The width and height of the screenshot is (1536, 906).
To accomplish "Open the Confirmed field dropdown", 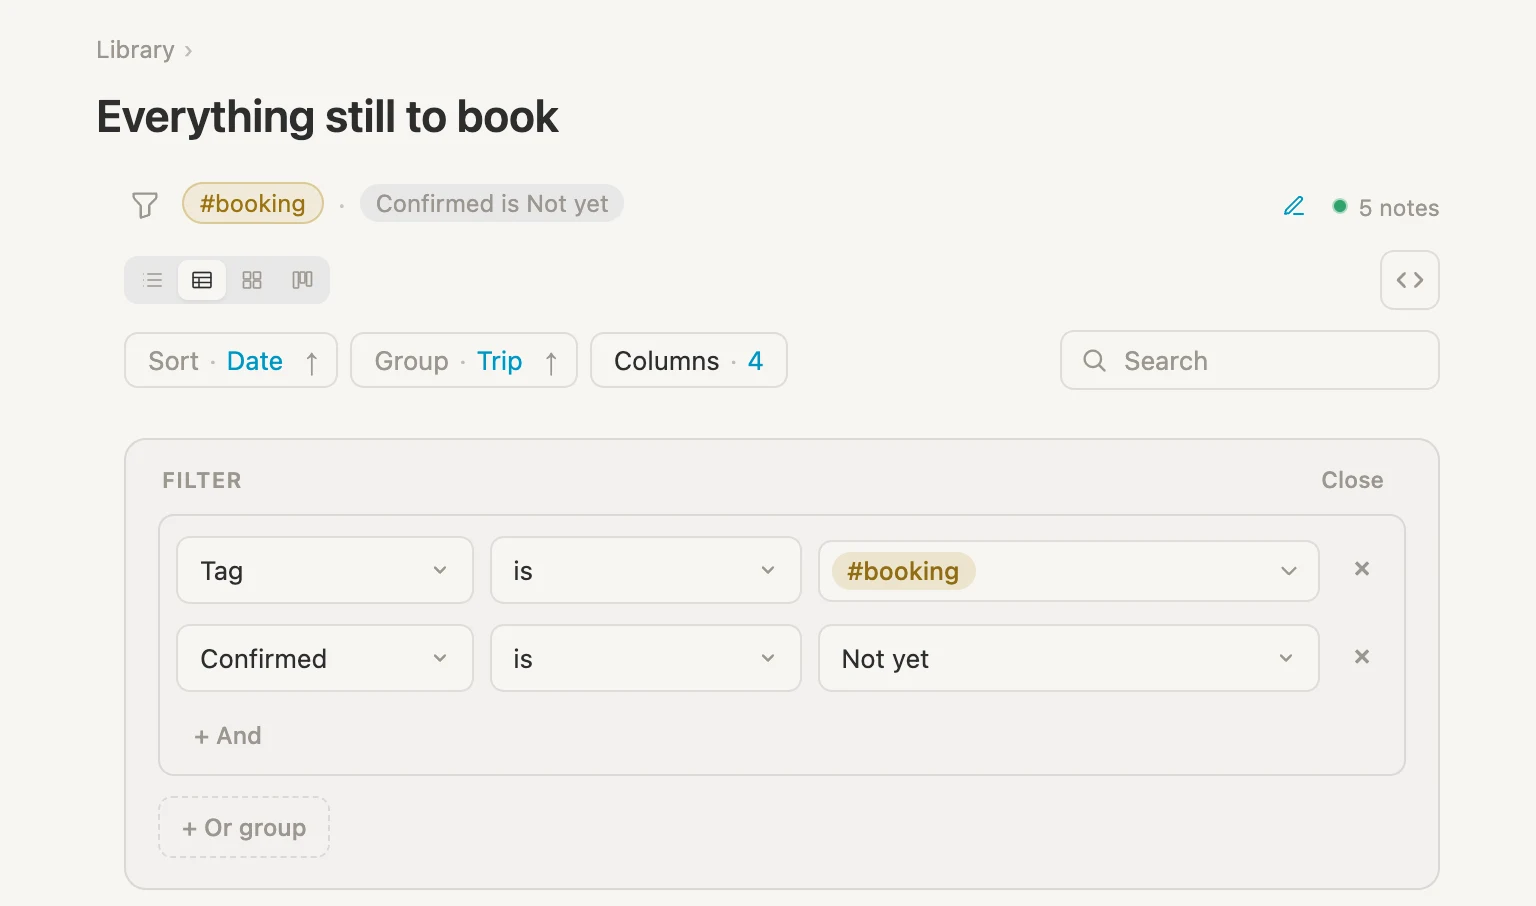I will pos(325,658).
